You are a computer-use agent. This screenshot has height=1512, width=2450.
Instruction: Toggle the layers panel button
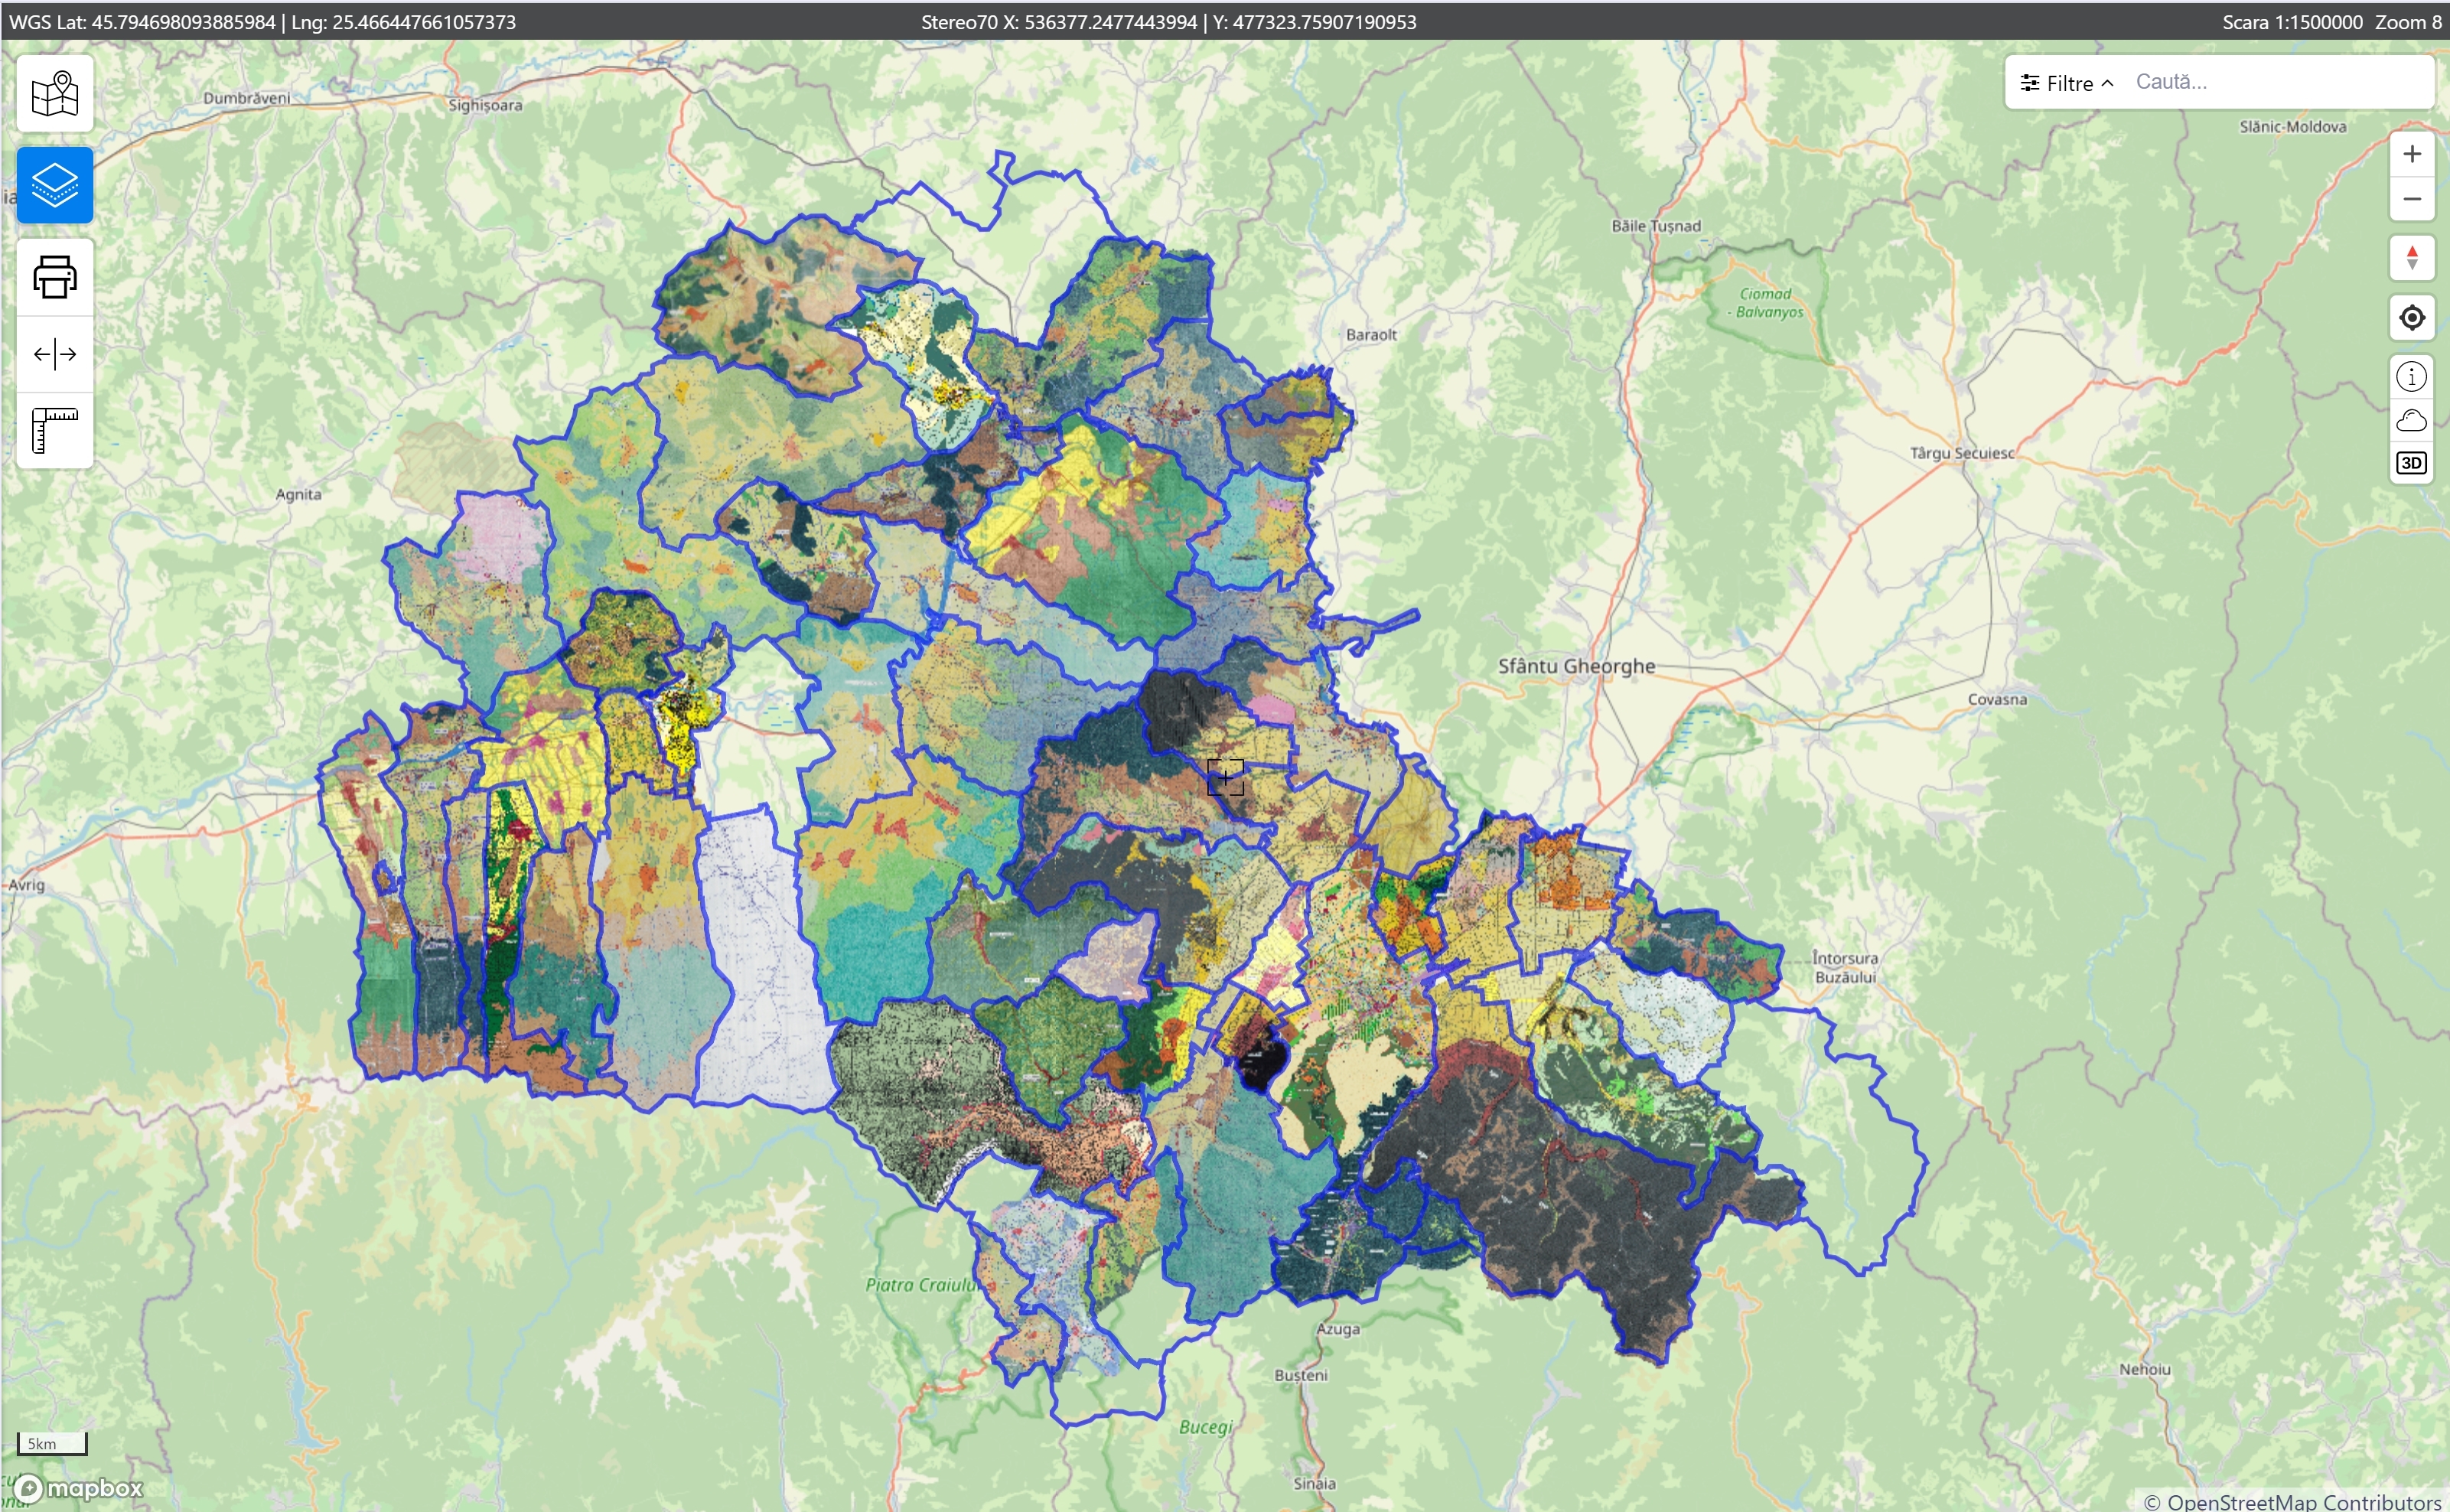click(x=55, y=185)
